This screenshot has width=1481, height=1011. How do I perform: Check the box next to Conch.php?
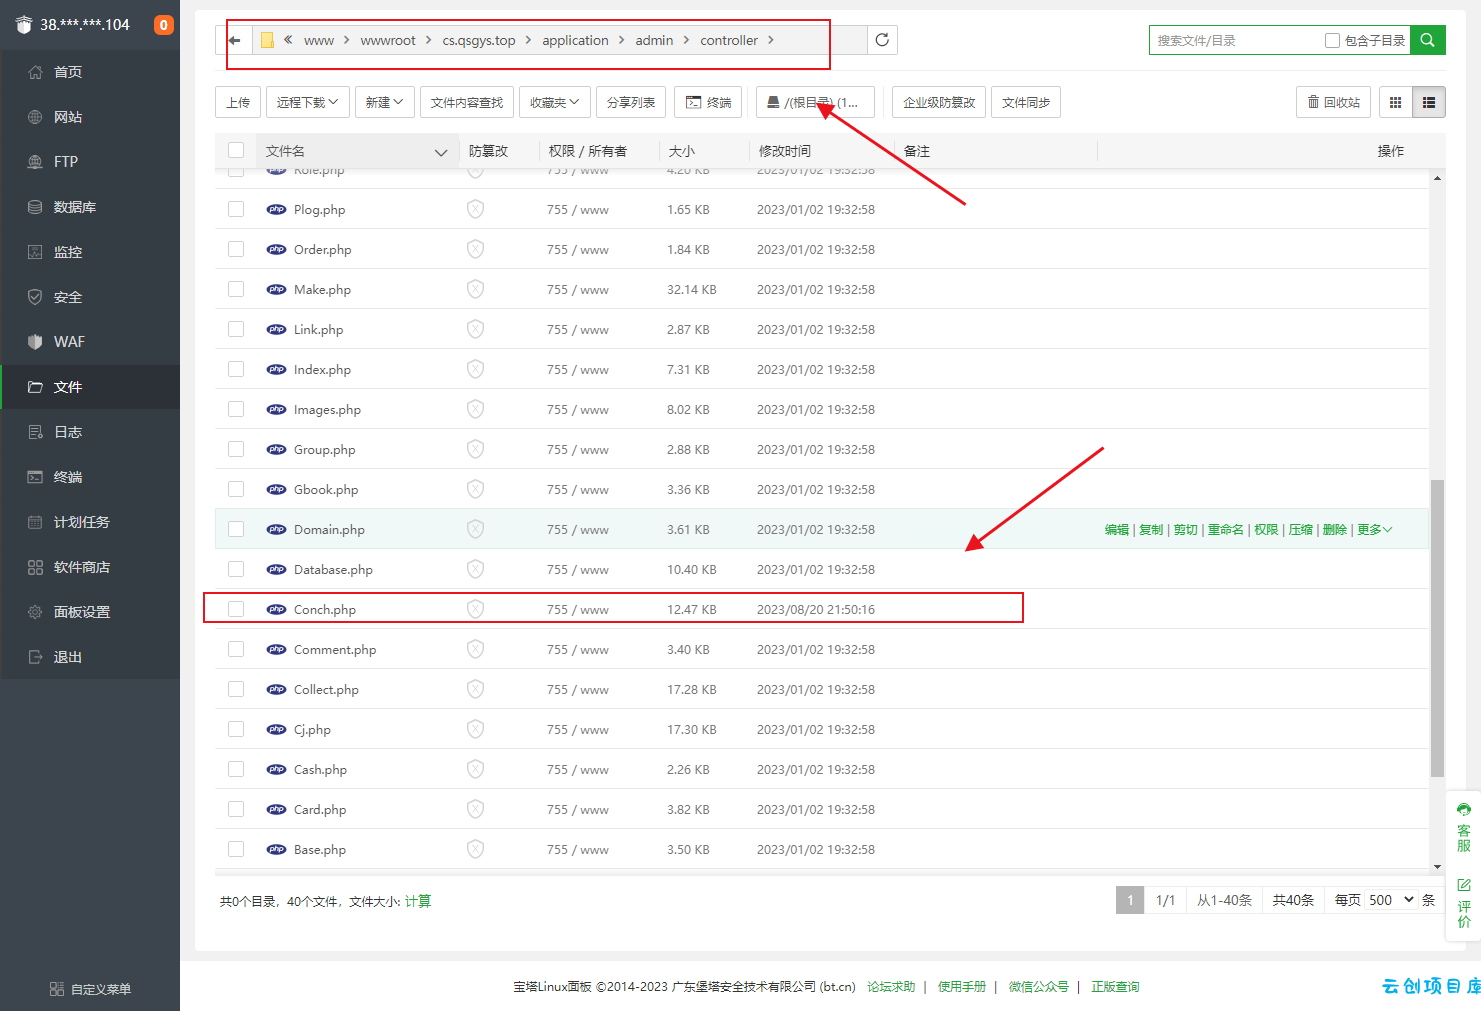[236, 609]
